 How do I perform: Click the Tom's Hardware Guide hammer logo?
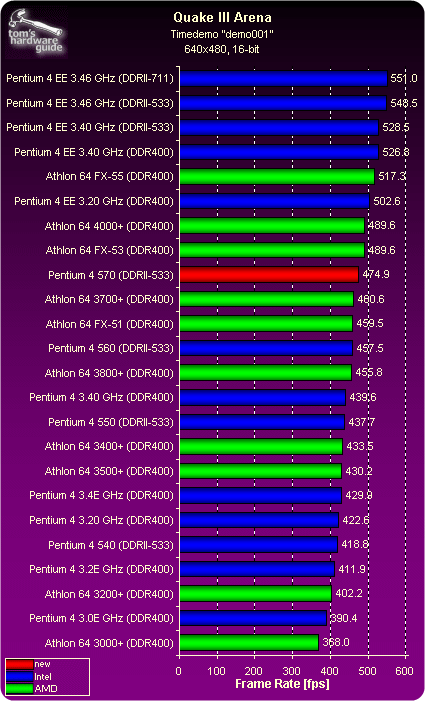tap(36, 34)
